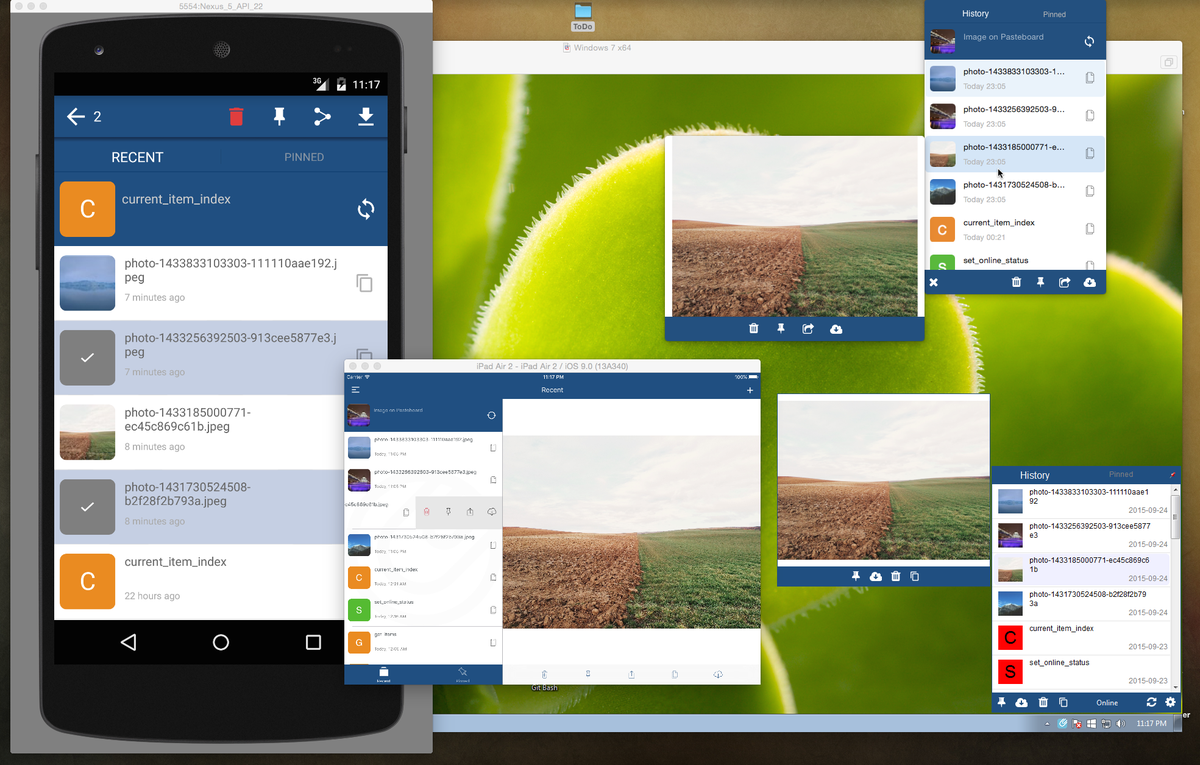
Task: Select photo-1433256392503 row in Windows panel
Action: 1082,534
